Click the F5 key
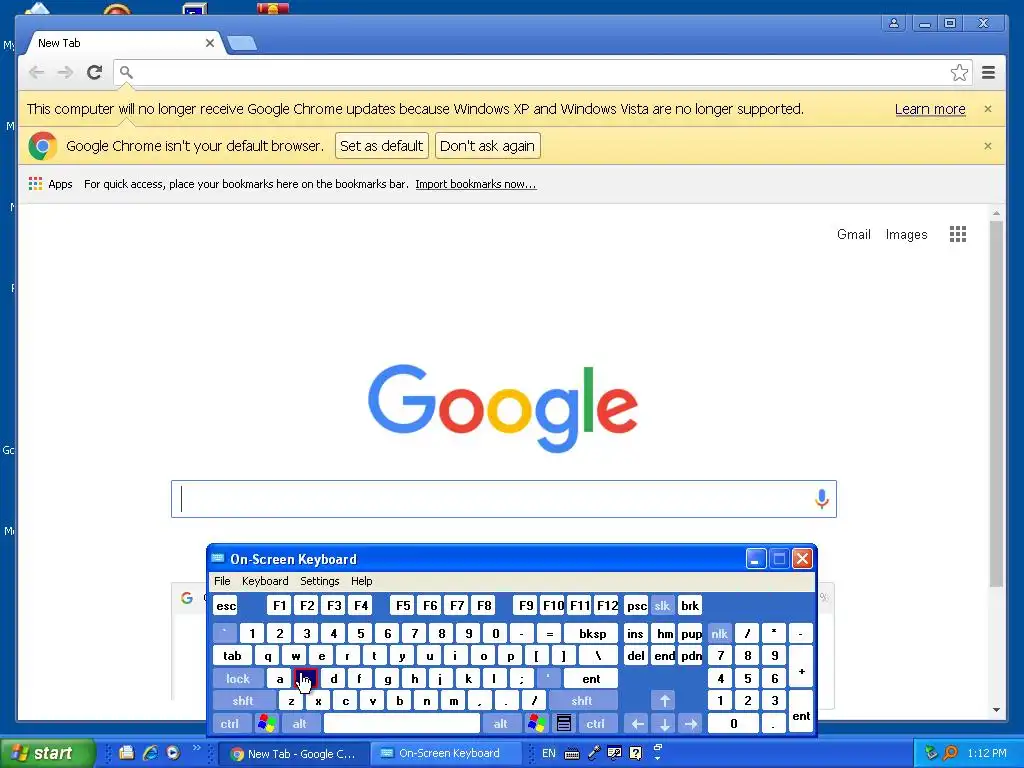1024x768 pixels. coord(403,605)
